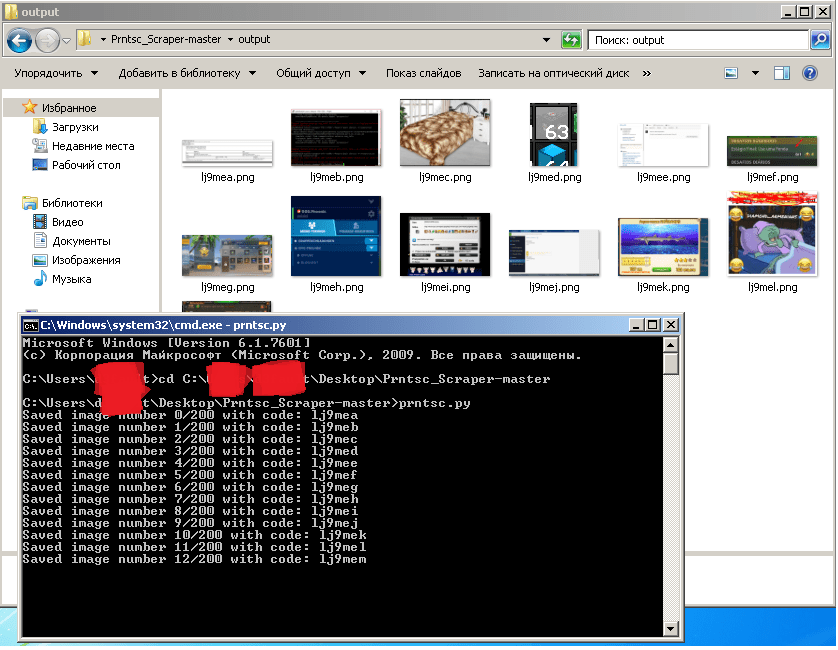Image resolution: width=838 pixels, height=650 pixels.
Task: Toggle the preview pane button
Action: (782, 73)
